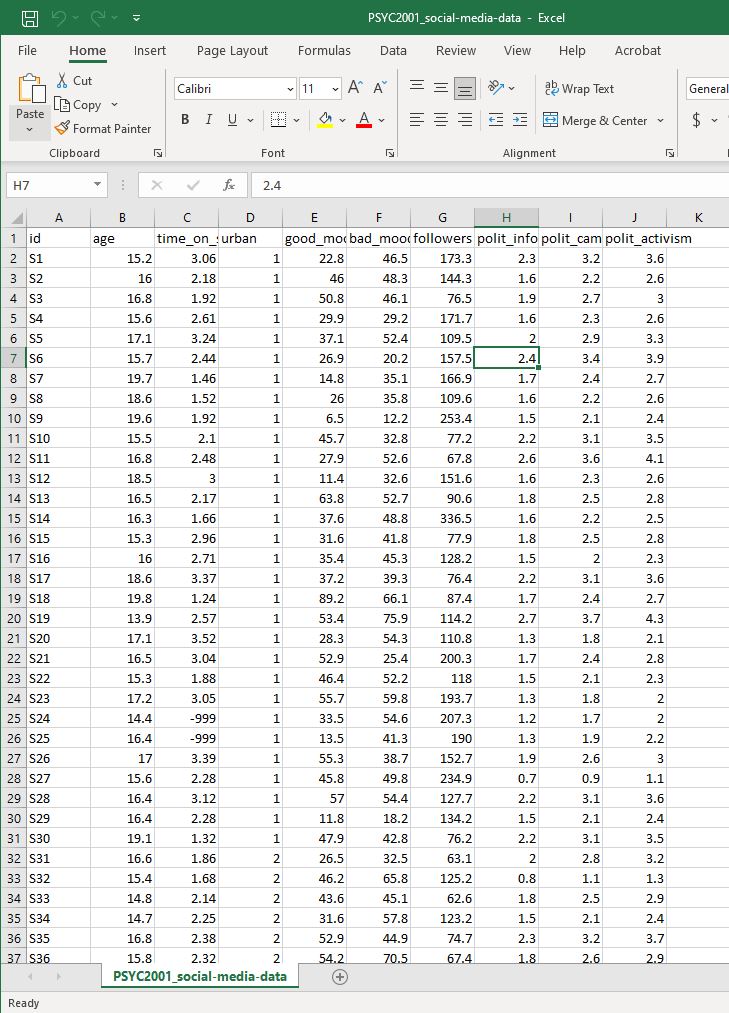Open the Borders dropdown arrow
This screenshot has width=729, height=1013.
(x=297, y=120)
